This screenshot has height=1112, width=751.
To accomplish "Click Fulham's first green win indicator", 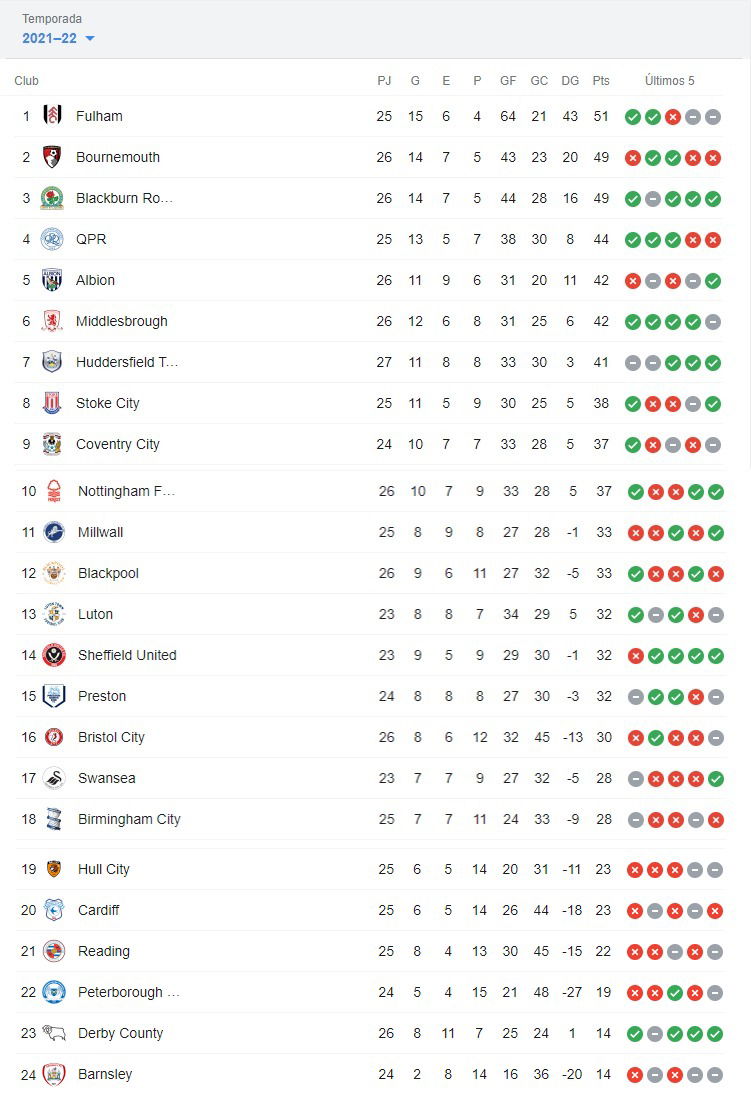I will coord(633,117).
